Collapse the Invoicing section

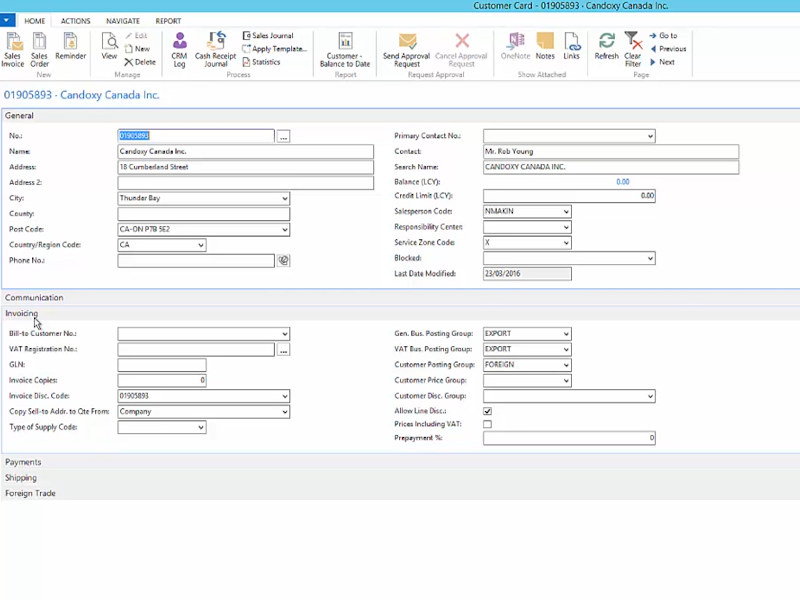[400, 313]
